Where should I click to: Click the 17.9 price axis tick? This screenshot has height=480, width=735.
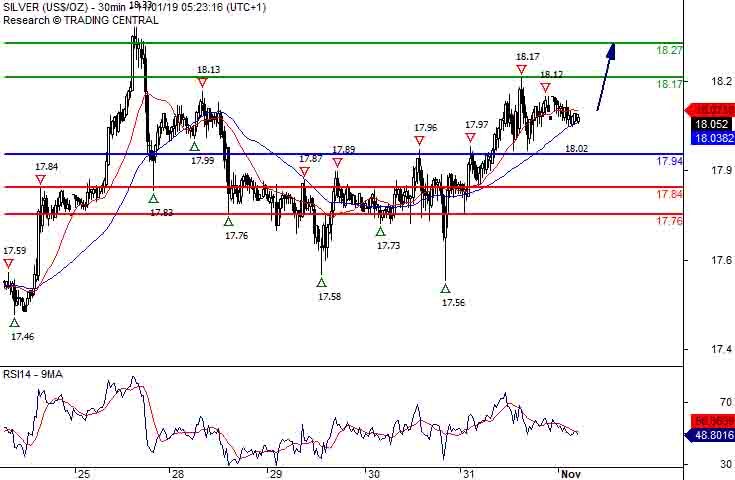point(721,170)
